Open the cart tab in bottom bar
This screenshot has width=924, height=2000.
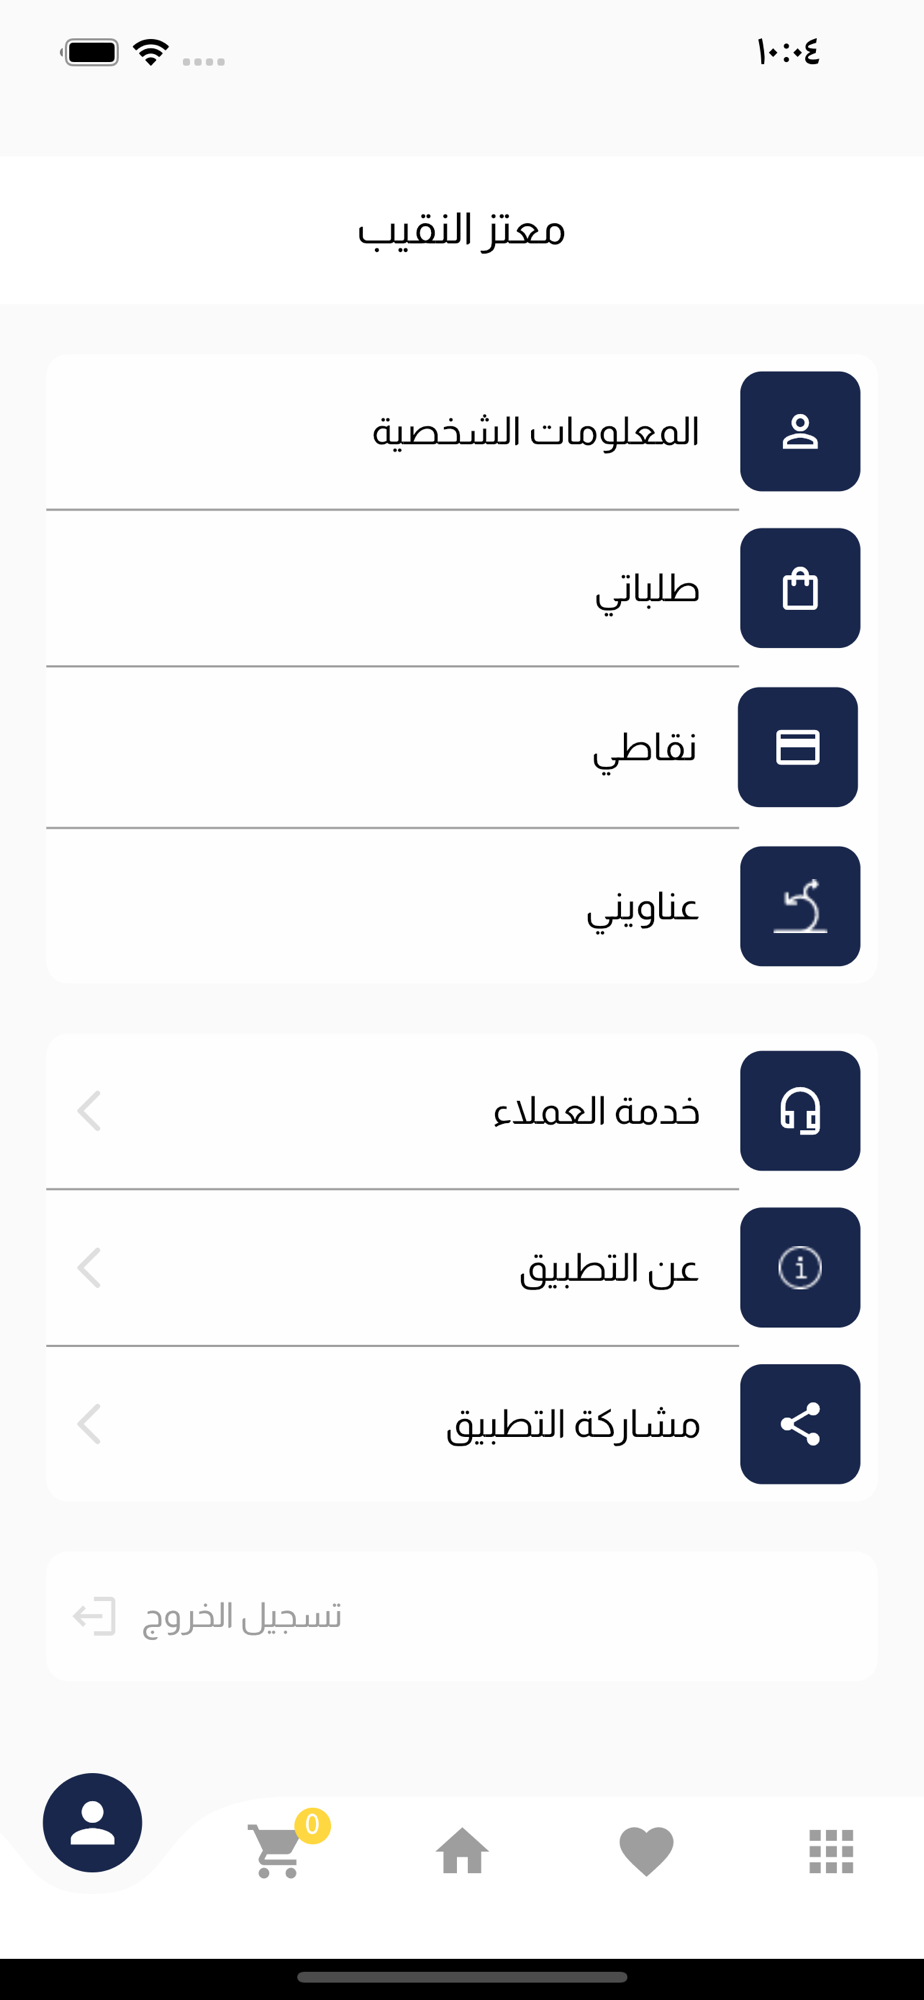pos(278,1850)
